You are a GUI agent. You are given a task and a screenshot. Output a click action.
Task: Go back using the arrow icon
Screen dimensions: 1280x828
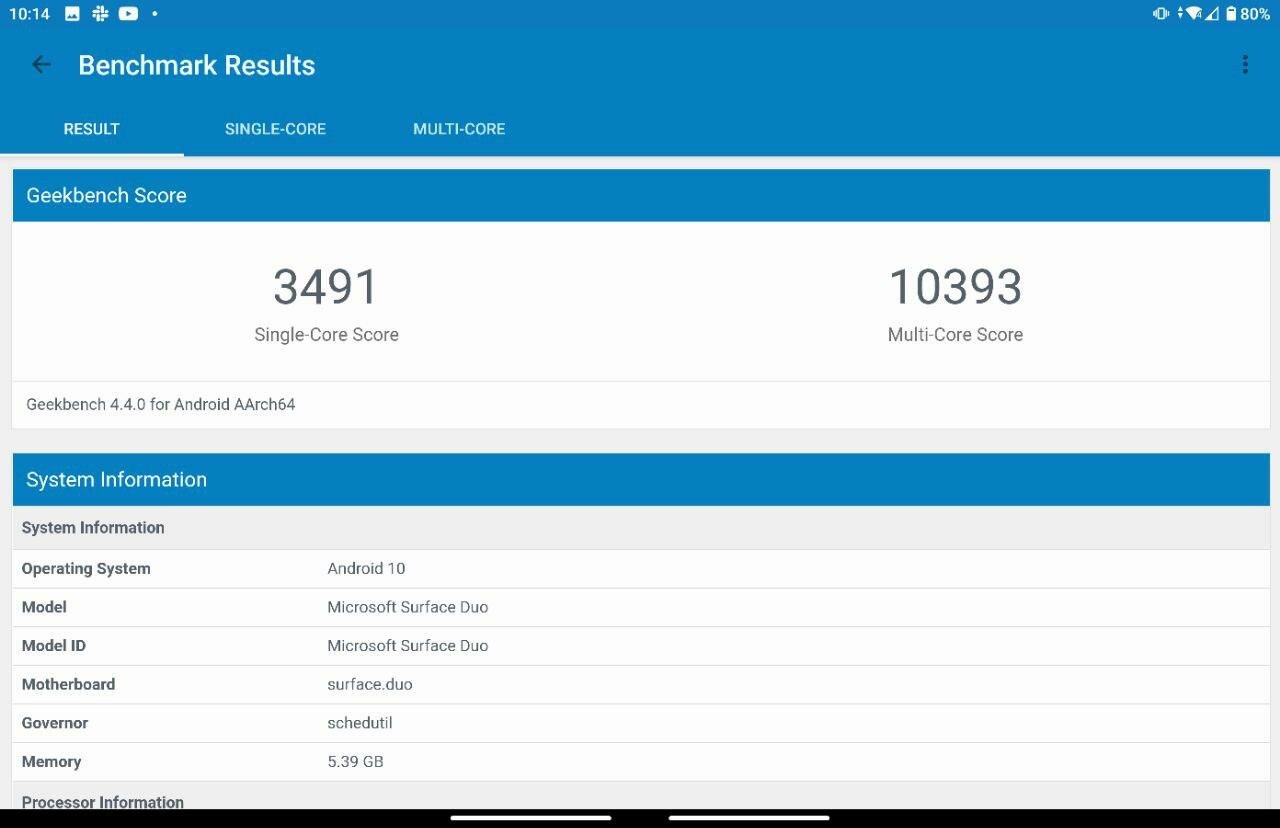41,65
